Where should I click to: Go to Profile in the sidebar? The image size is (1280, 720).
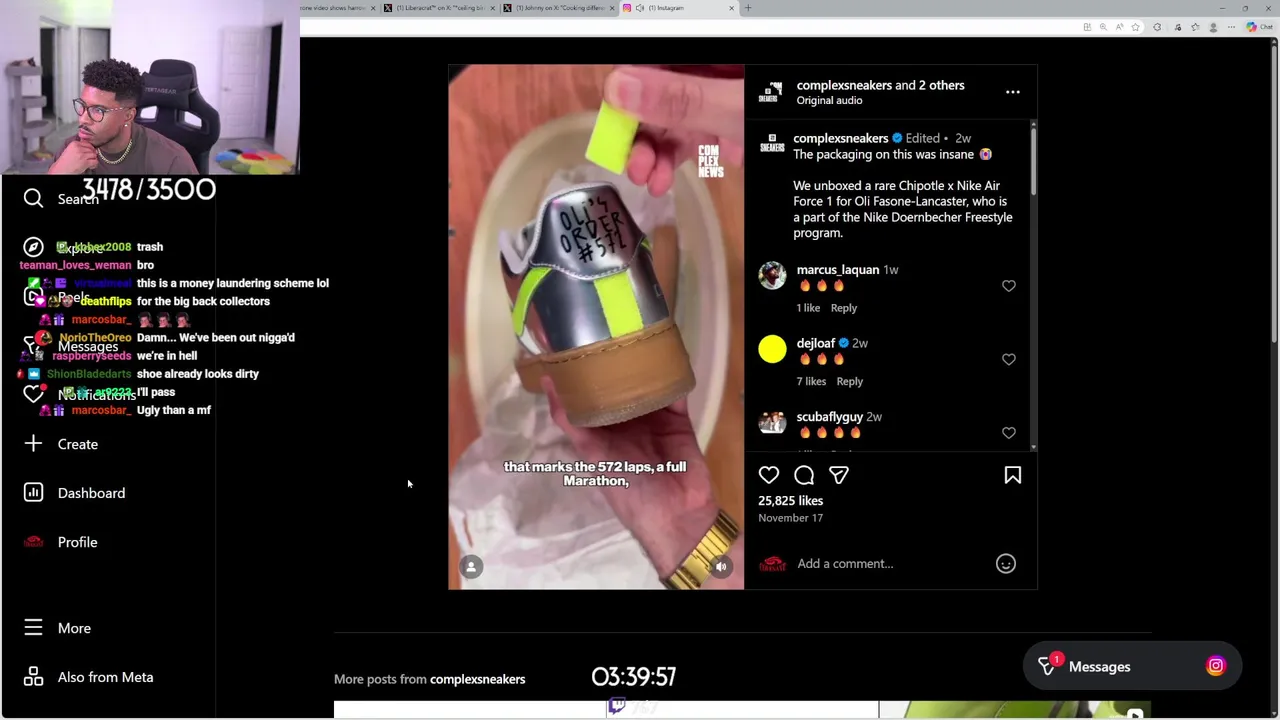tap(61, 542)
